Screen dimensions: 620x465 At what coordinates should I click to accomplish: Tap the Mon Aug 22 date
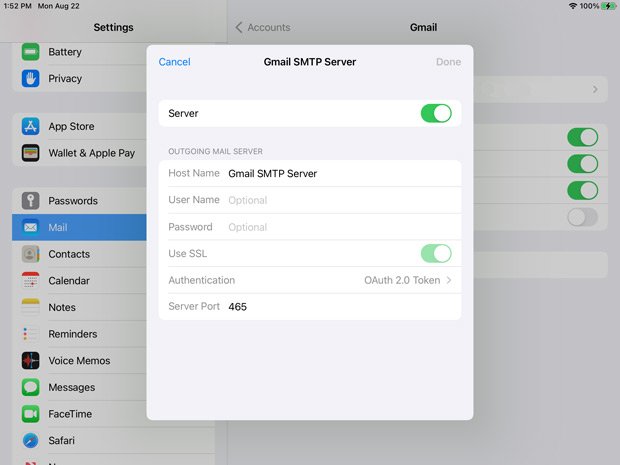tap(59, 6)
